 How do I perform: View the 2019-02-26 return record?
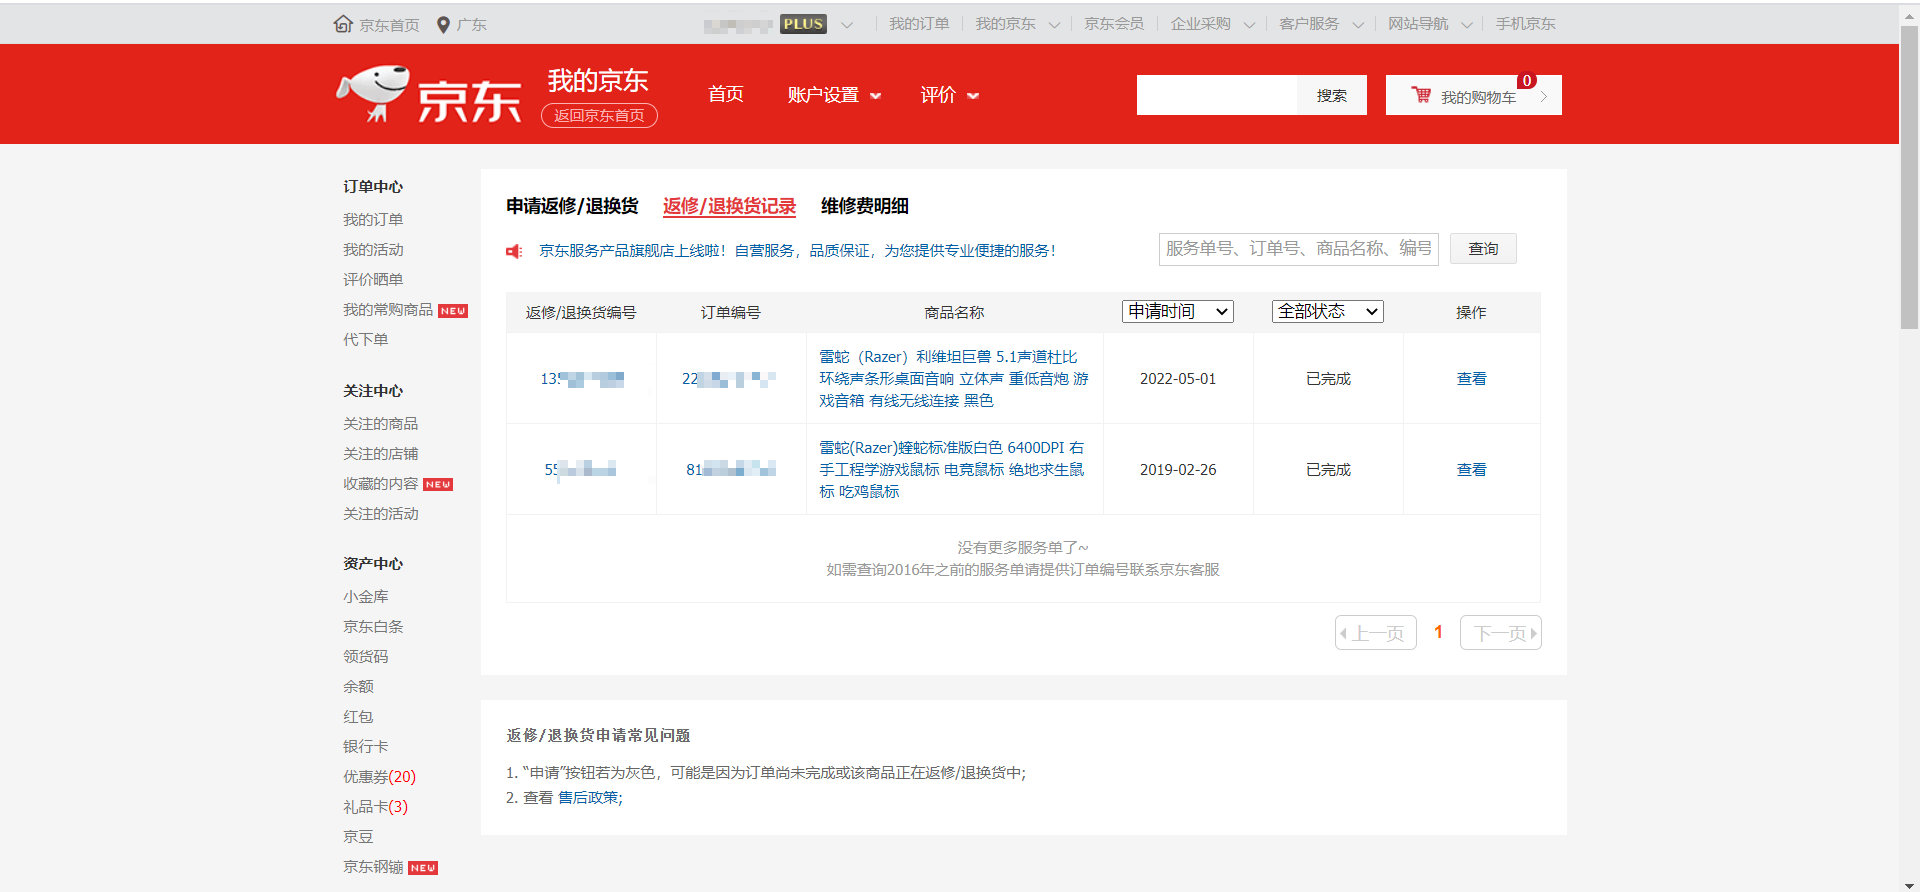click(1471, 470)
